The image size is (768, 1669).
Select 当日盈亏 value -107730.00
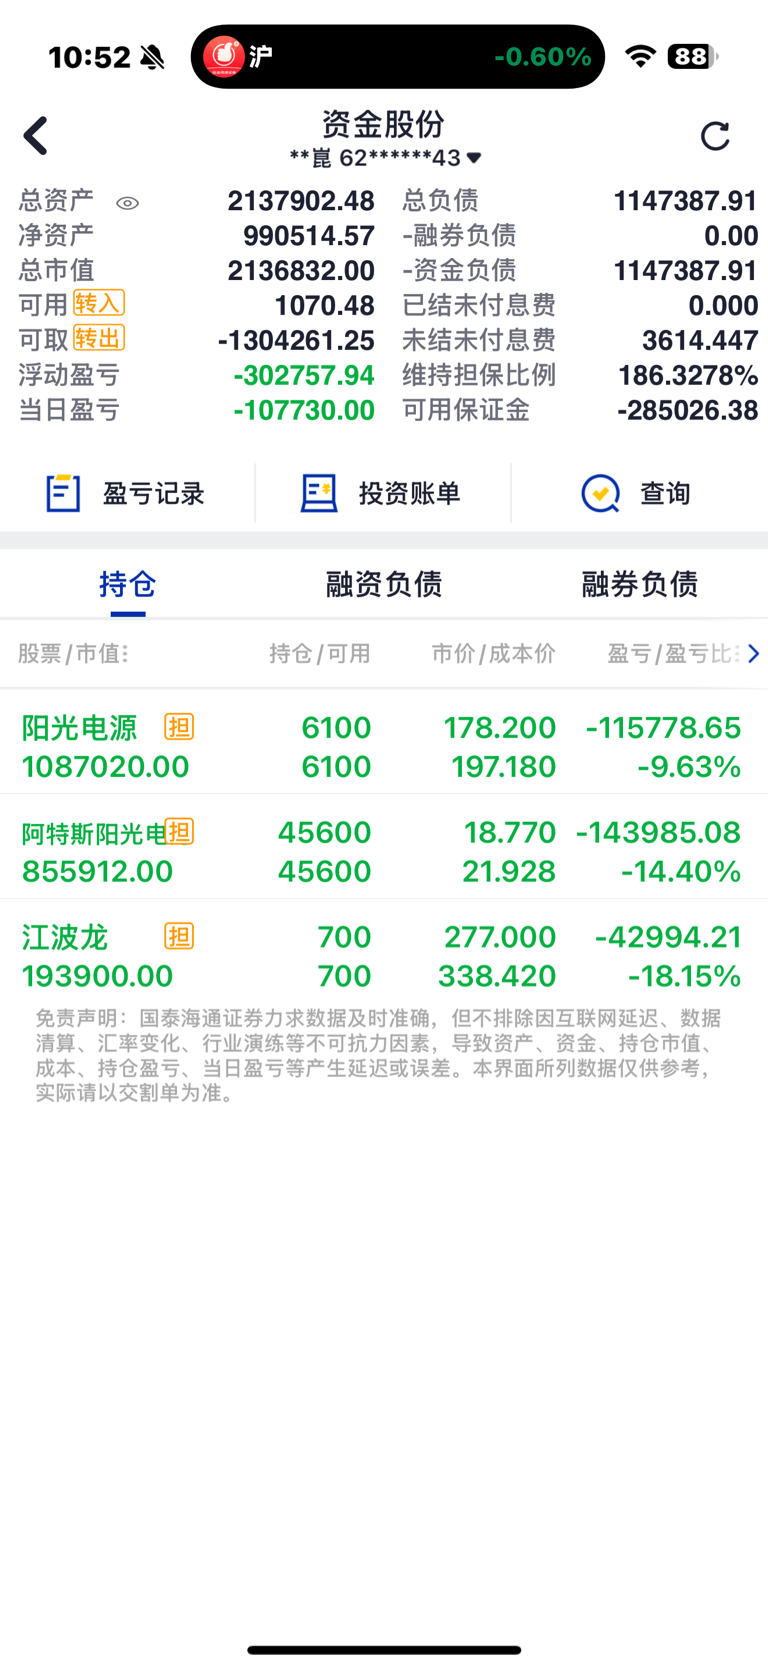[x=304, y=410]
